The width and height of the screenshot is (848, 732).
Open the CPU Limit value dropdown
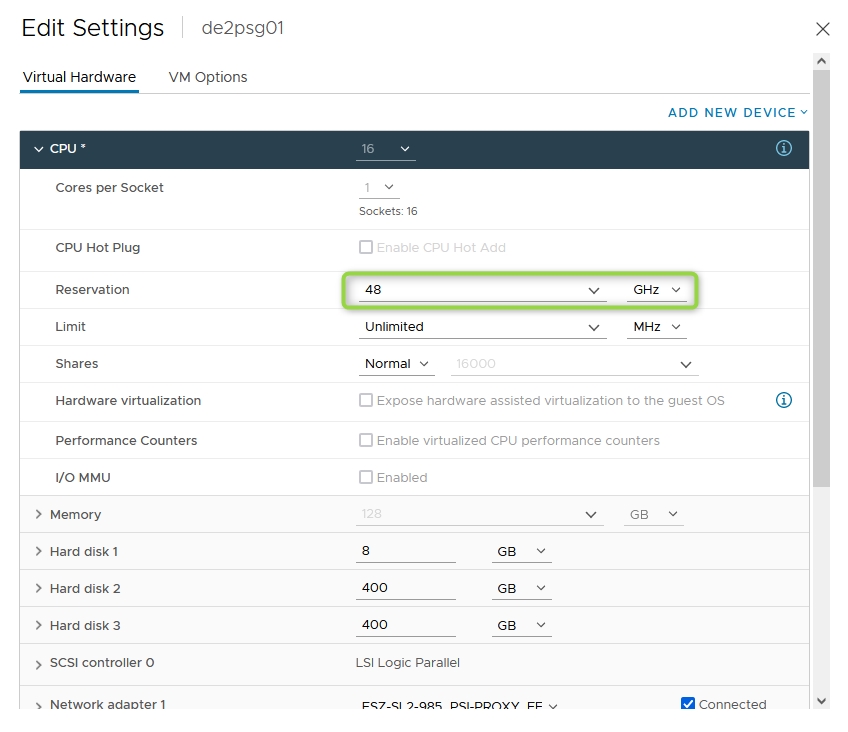pos(483,327)
